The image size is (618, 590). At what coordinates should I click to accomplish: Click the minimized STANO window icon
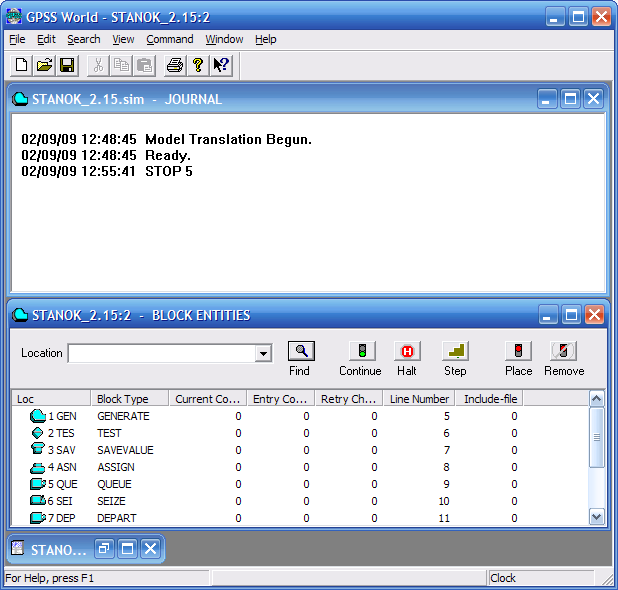tap(18, 548)
